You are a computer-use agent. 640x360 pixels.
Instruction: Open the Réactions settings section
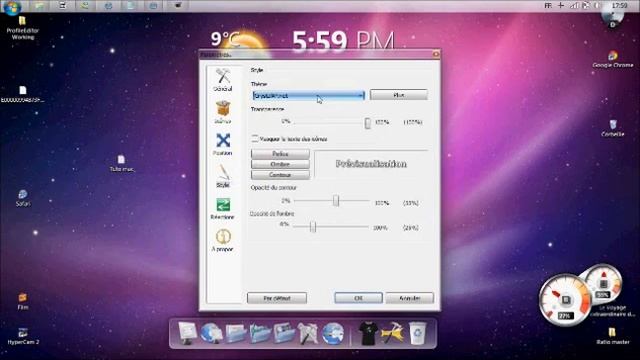pyautogui.click(x=223, y=208)
